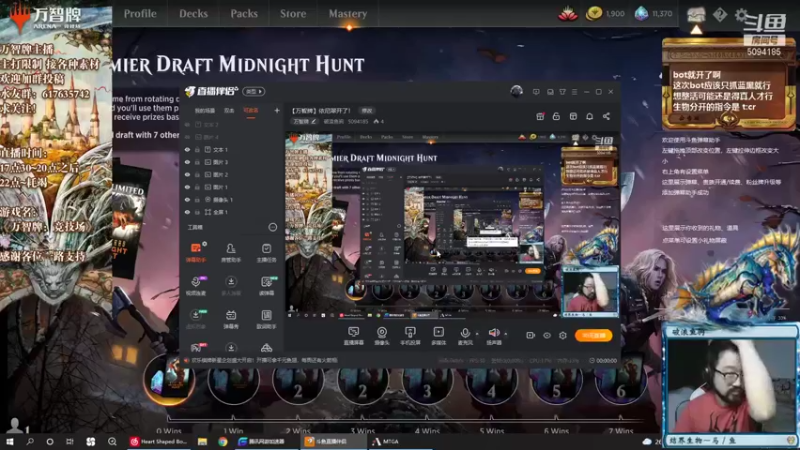Open the Mastery tab in MTG Arena
Viewport: 800px width, 450px height.
(x=348, y=14)
